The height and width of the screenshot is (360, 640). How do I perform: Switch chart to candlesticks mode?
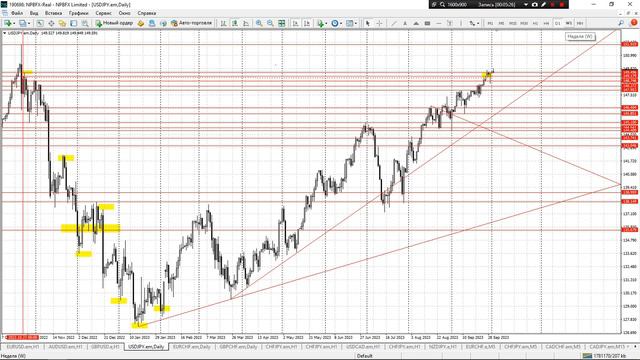click(235, 23)
